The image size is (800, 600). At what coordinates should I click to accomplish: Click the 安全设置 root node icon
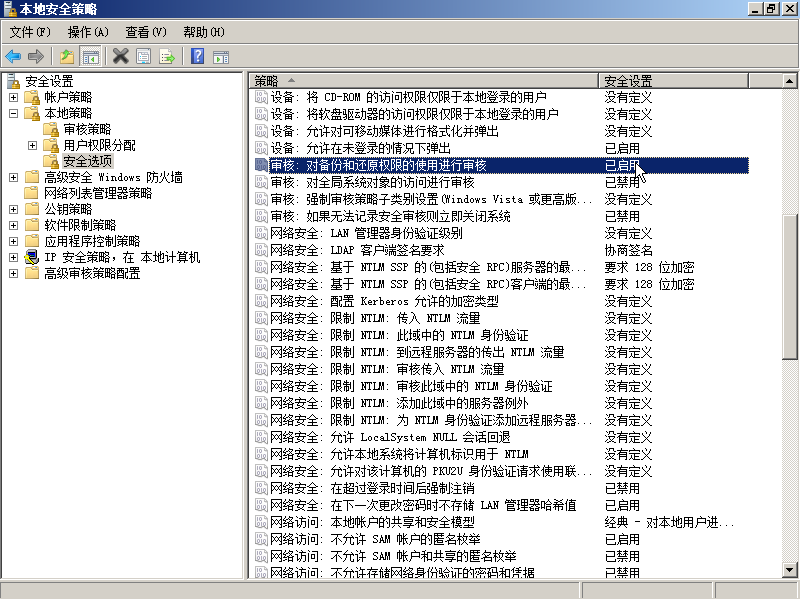coord(13,81)
